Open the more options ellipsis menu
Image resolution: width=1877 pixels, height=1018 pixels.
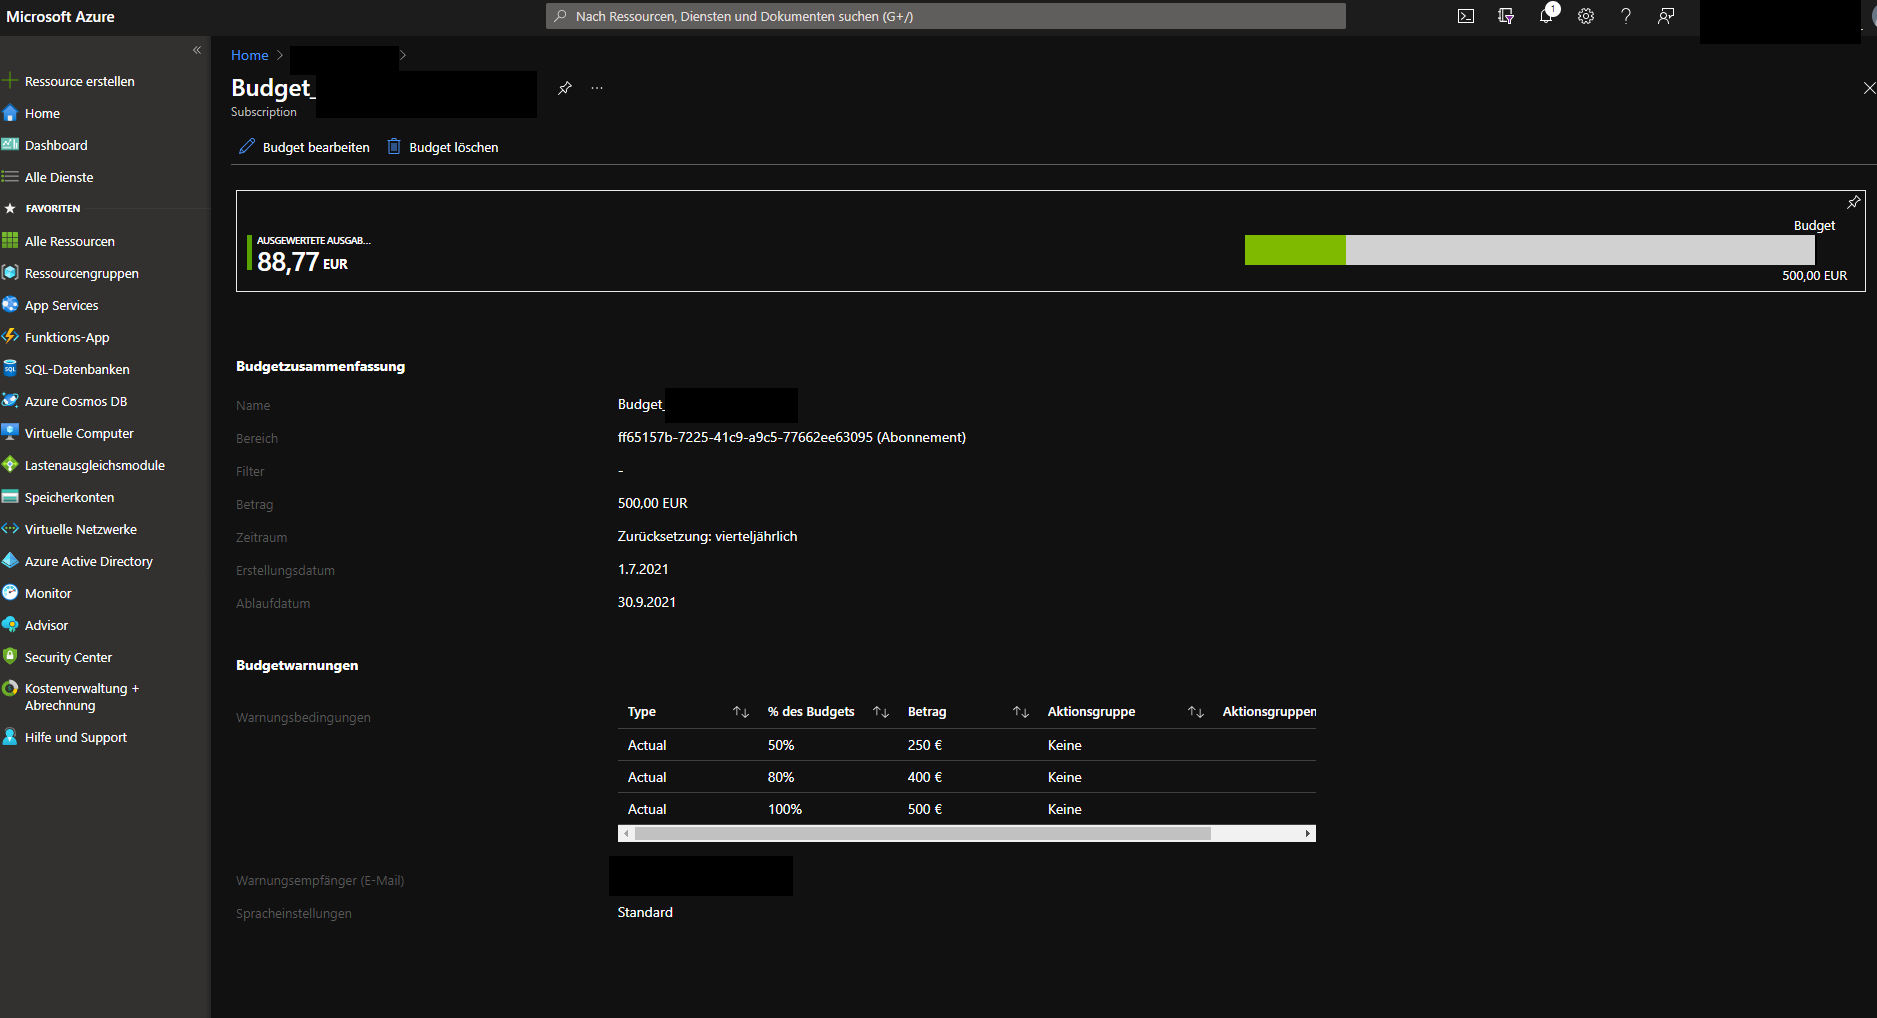click(597, 88)
